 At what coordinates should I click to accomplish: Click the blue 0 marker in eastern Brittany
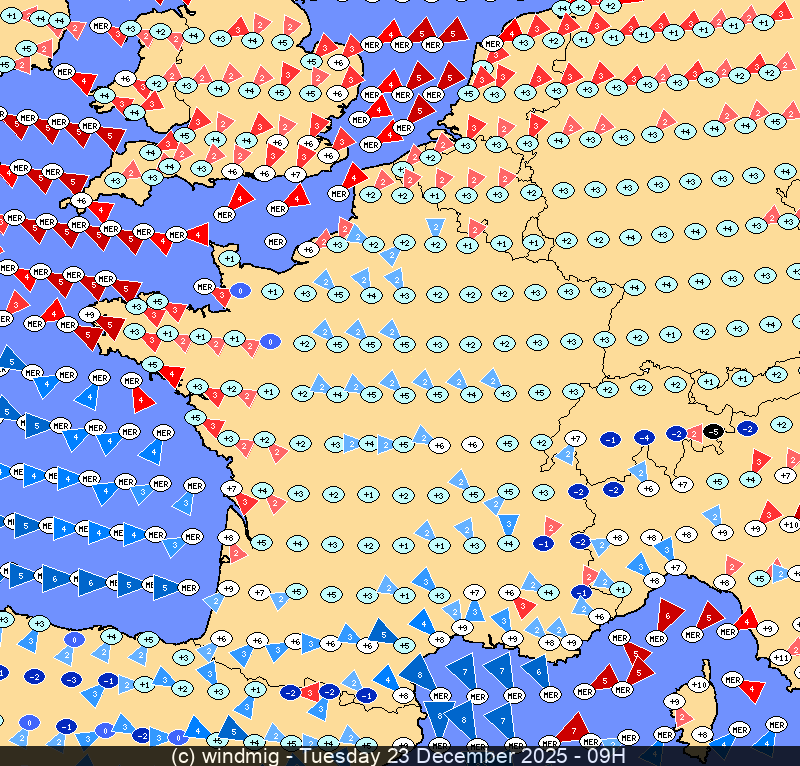pyautogui.click(x=270, y=341)
